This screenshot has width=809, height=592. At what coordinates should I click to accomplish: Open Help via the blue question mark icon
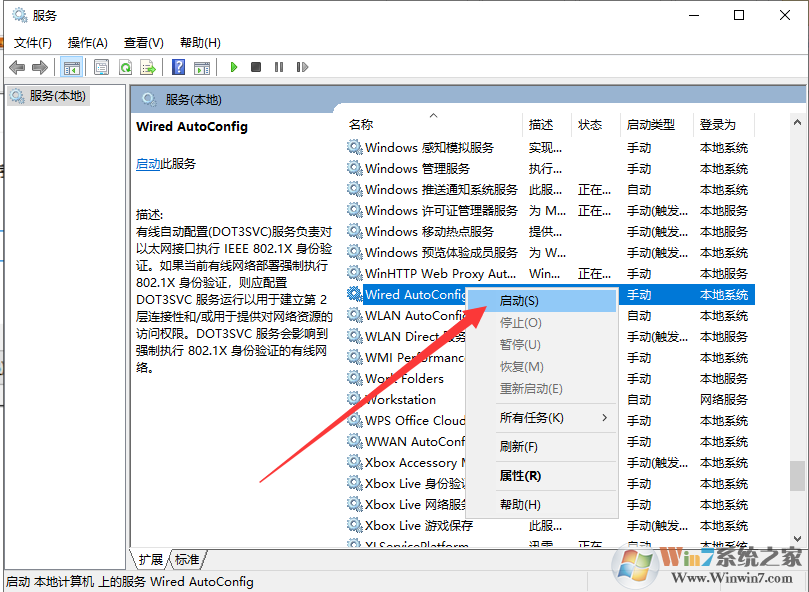178,66
